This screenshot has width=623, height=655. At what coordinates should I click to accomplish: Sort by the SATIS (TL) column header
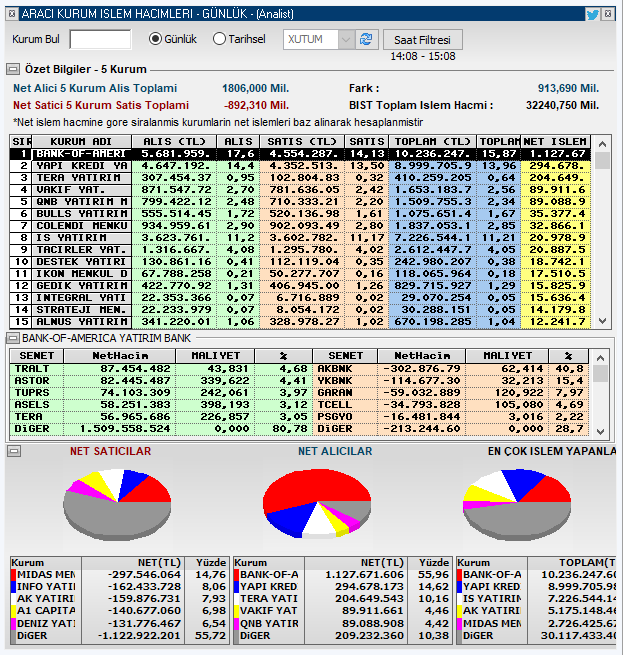[x=302, y=141]
